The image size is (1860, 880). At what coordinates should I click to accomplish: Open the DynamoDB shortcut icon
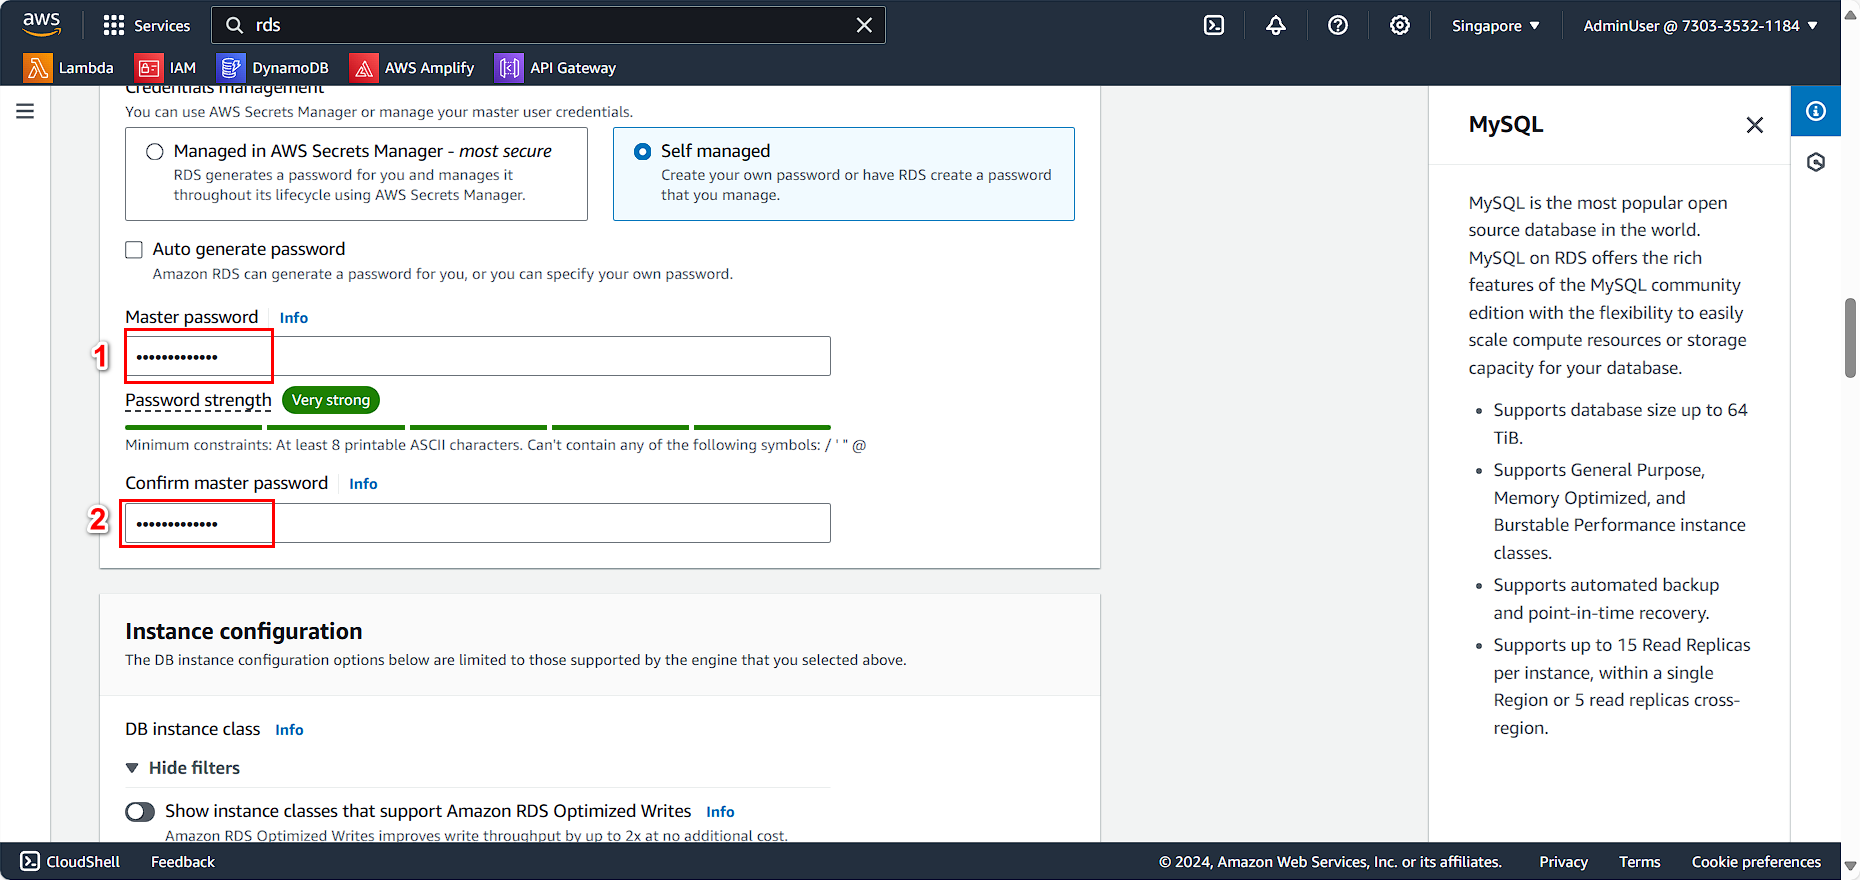(x=231, y=68)
